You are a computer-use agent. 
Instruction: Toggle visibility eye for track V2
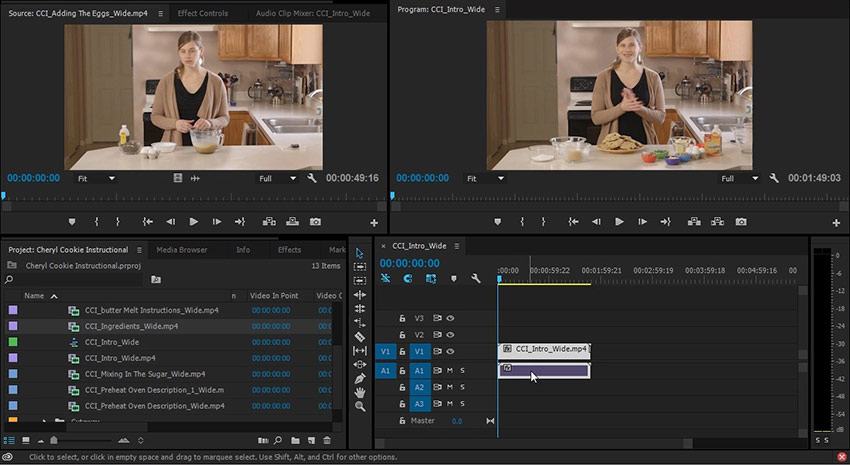tap(450, 335)
